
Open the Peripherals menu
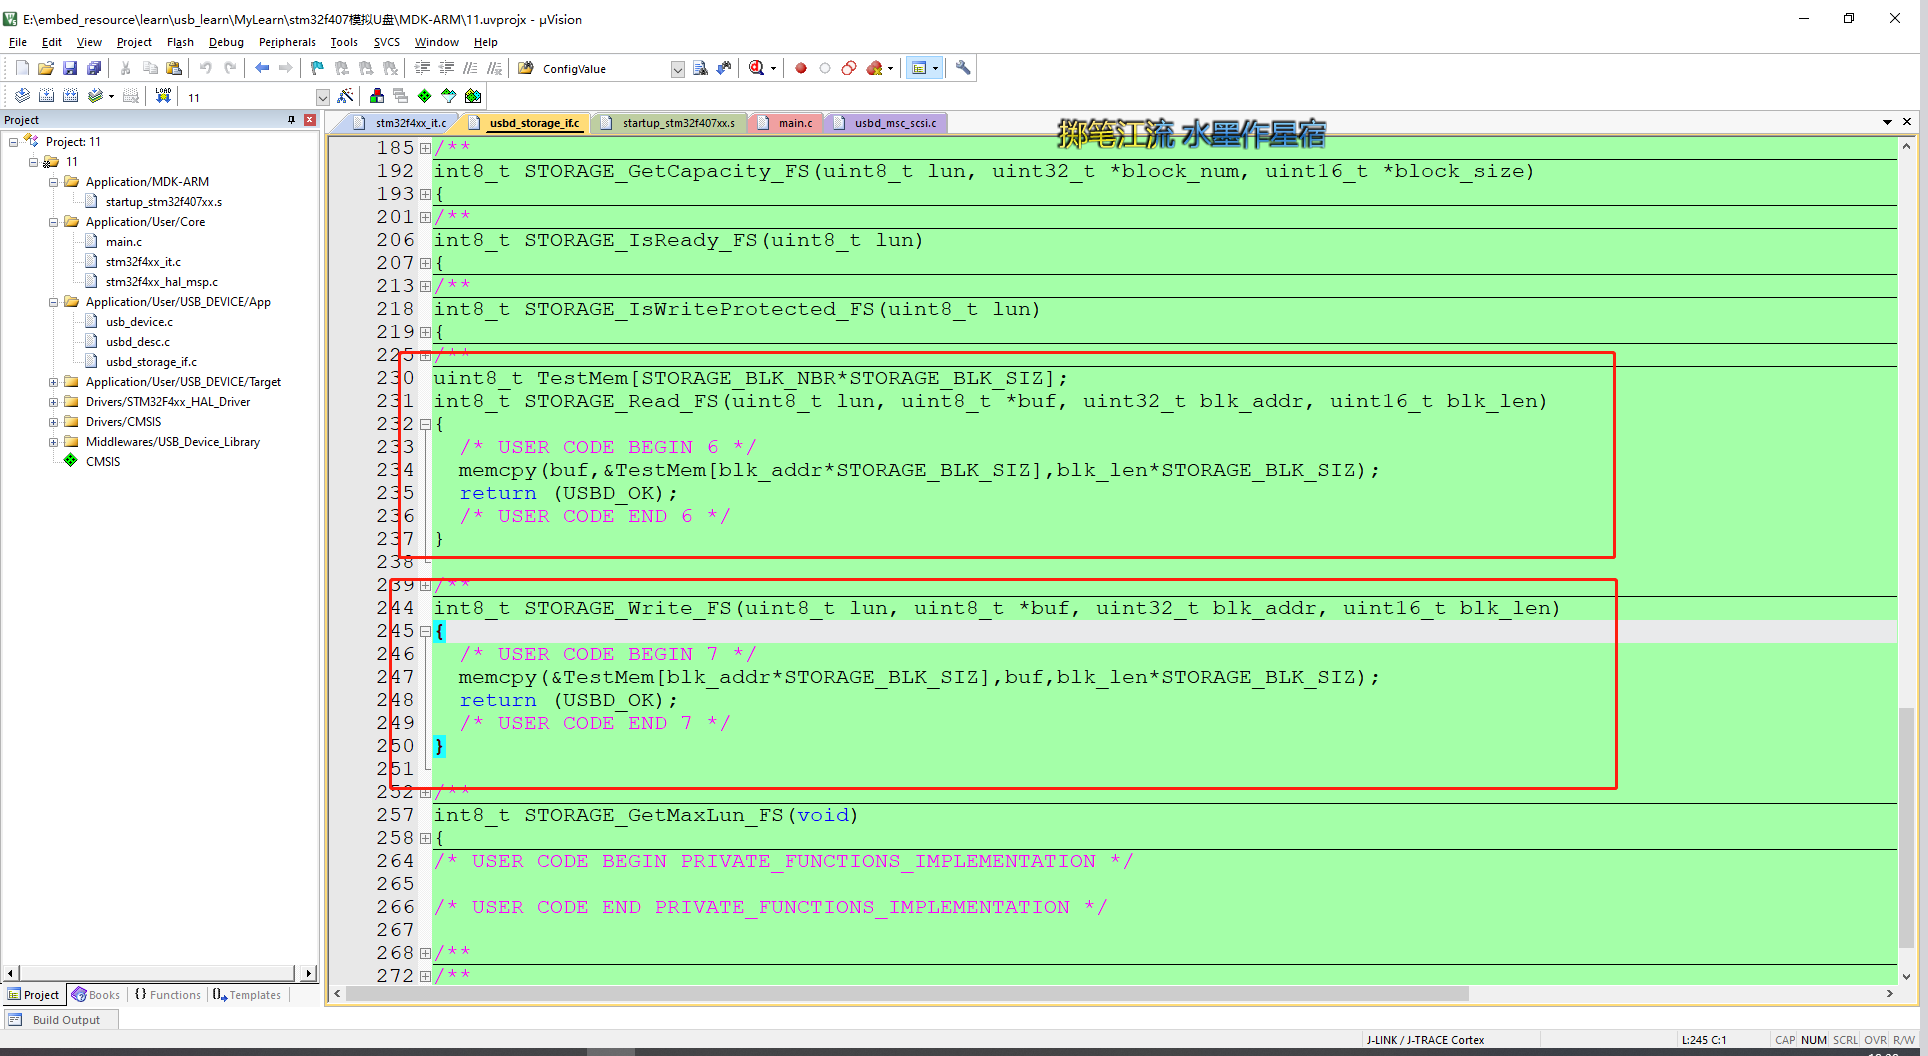tap(287, 42)
